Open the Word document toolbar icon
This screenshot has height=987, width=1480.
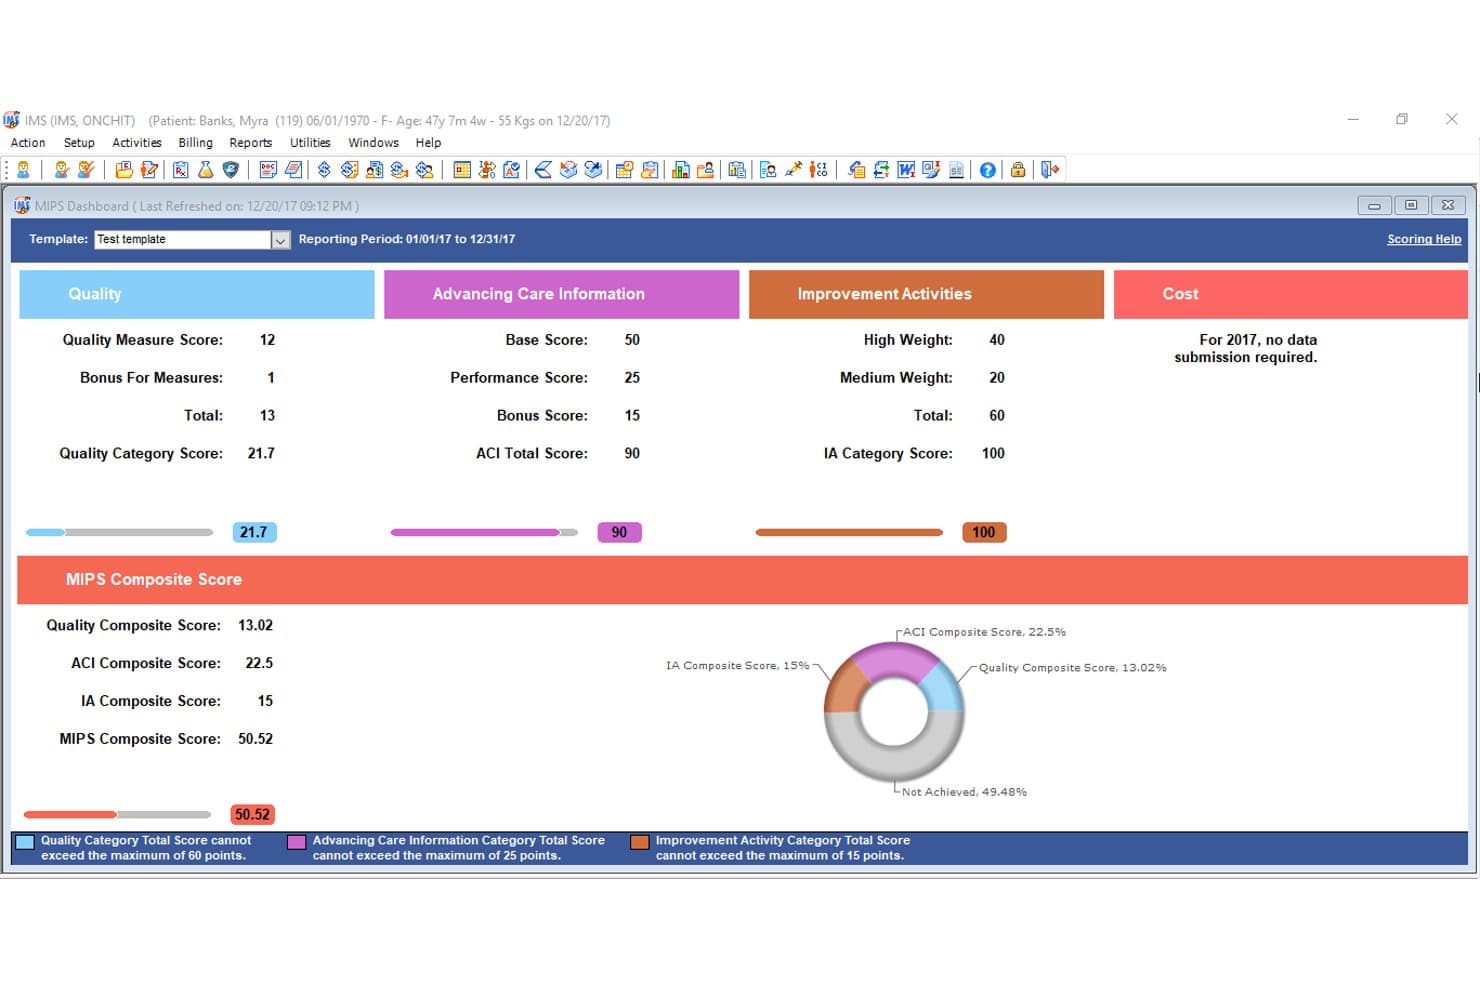(x=906, y=170)
